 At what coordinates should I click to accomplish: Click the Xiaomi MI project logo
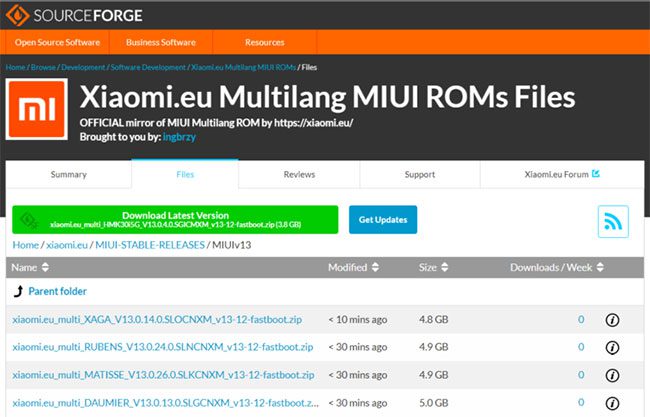pyautogui.click(x=37, y=109)
